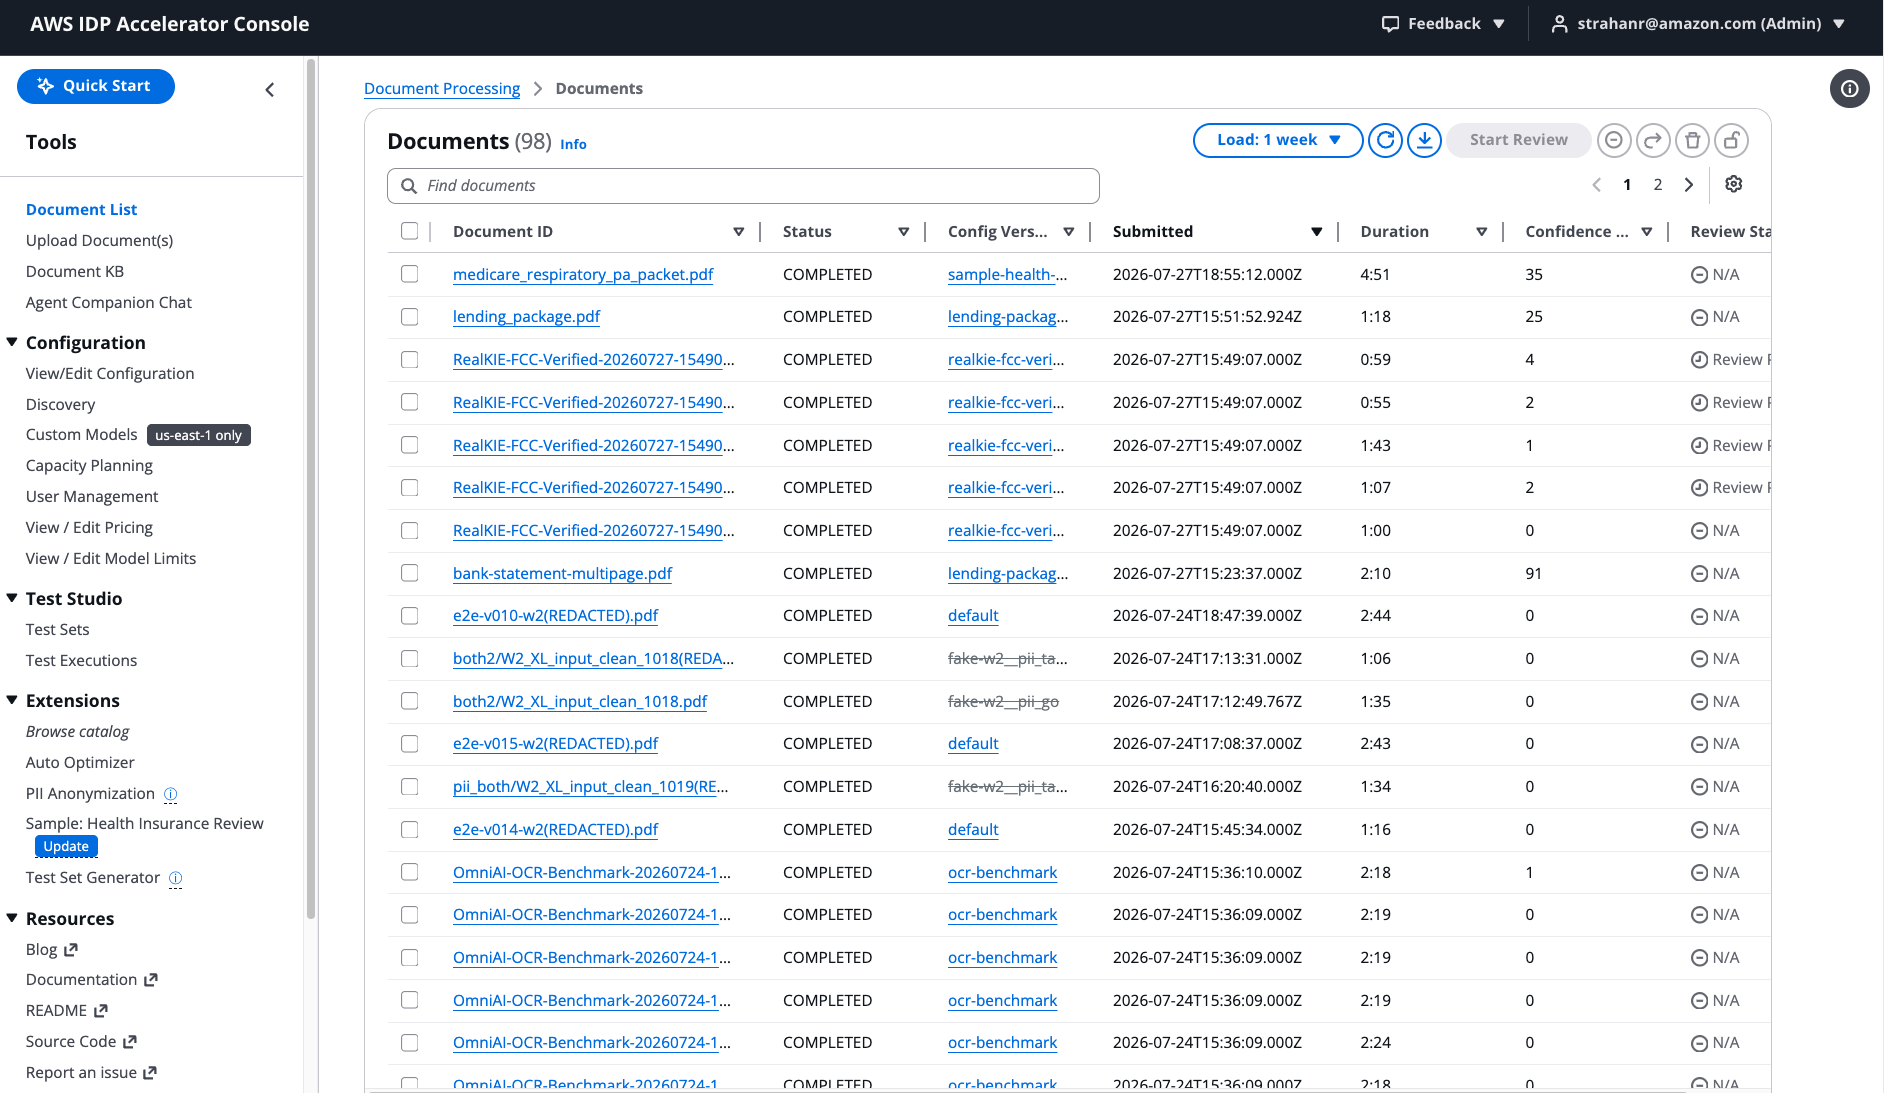Open the strahanr@amazon.com account menu

(1698, 24)
